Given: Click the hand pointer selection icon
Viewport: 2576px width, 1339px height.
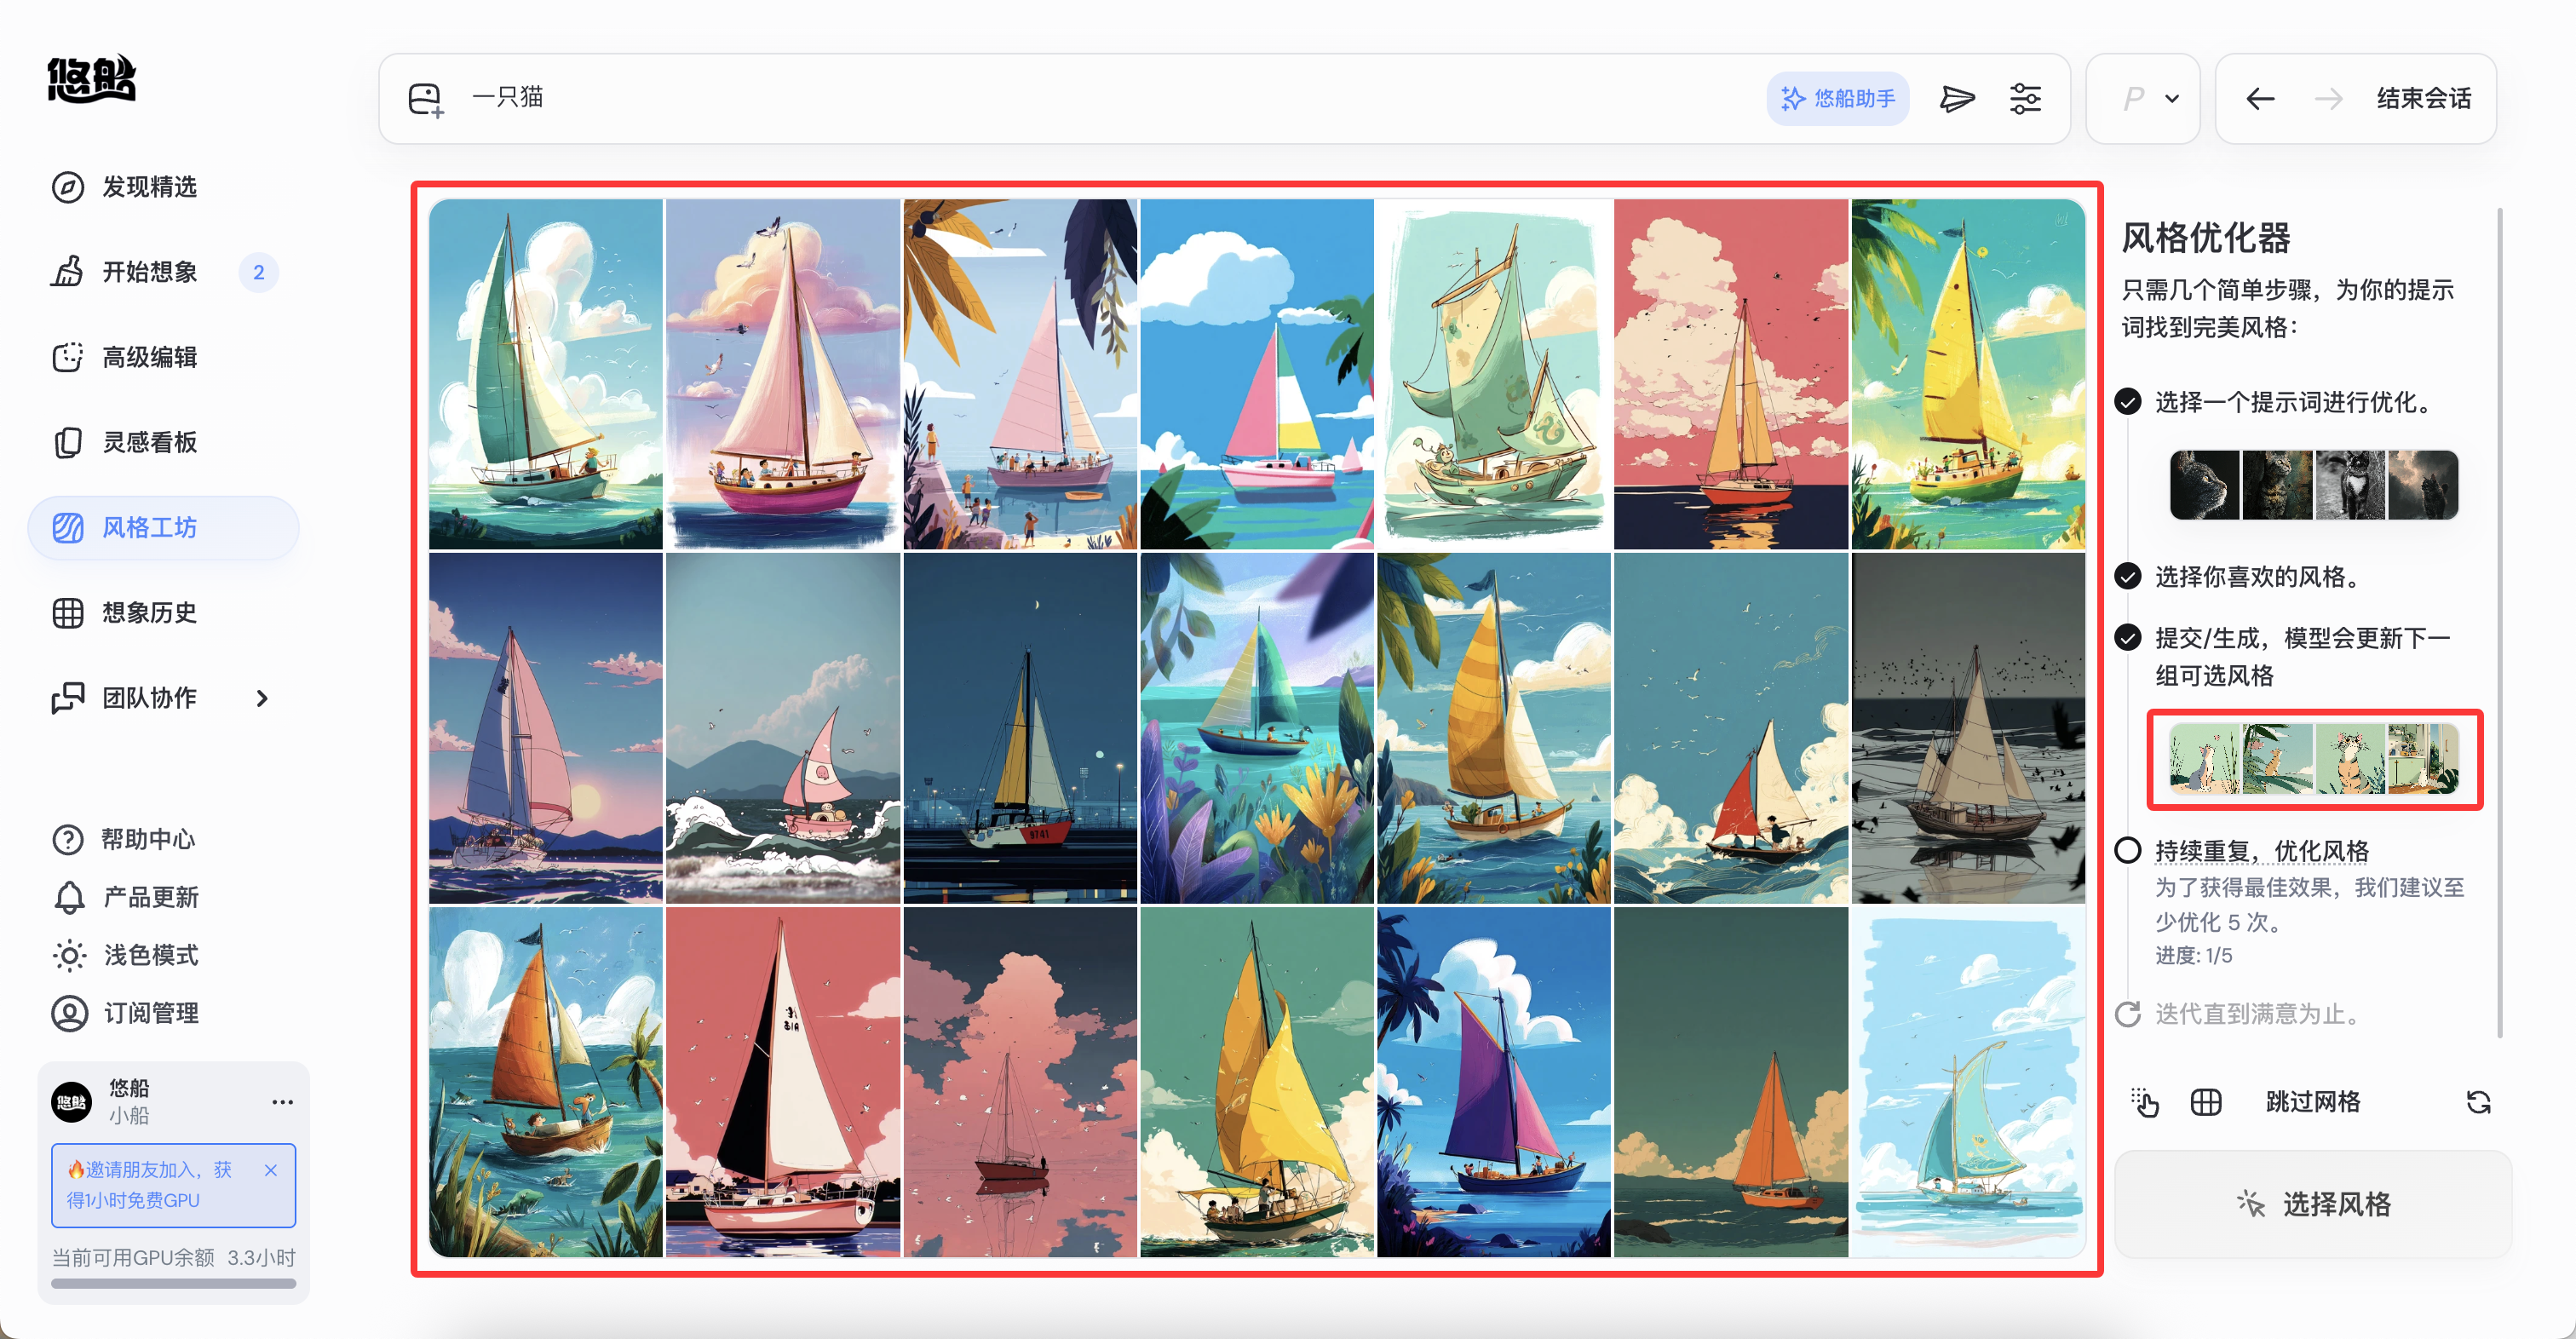Looking at the screenshot, I should click(x=2144, y=1102).
